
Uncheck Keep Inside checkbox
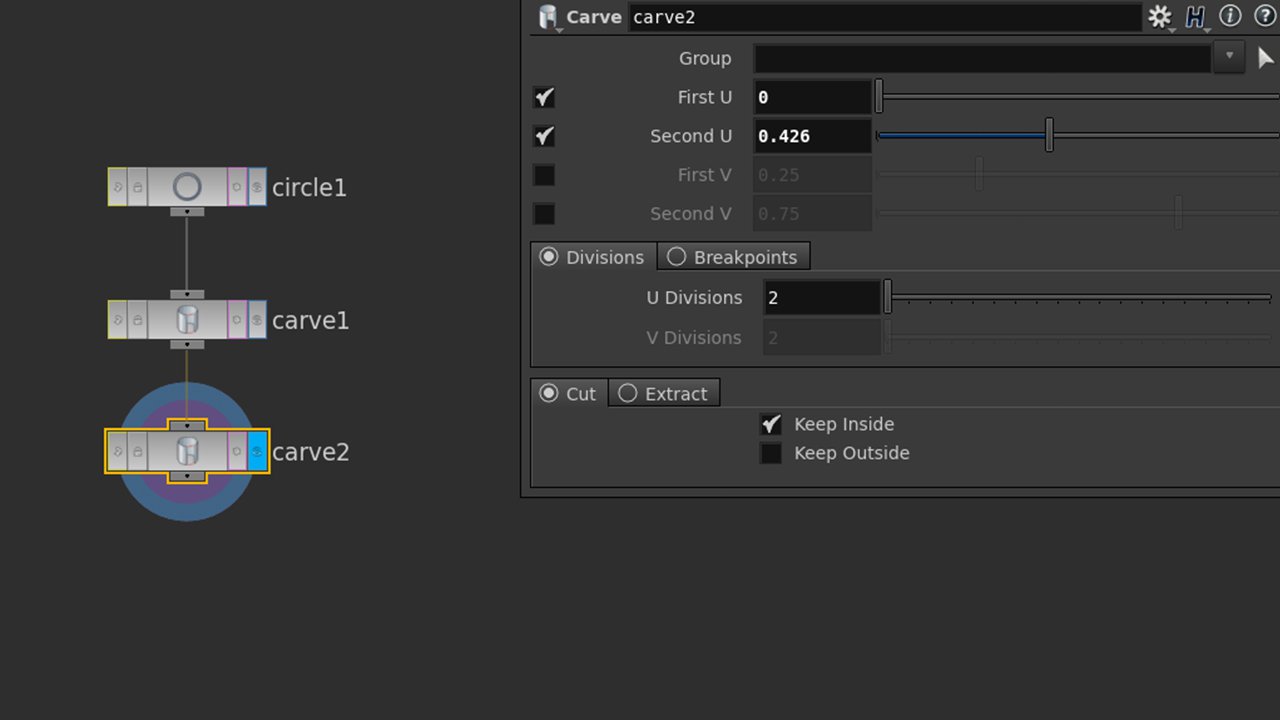click(770, 425)
